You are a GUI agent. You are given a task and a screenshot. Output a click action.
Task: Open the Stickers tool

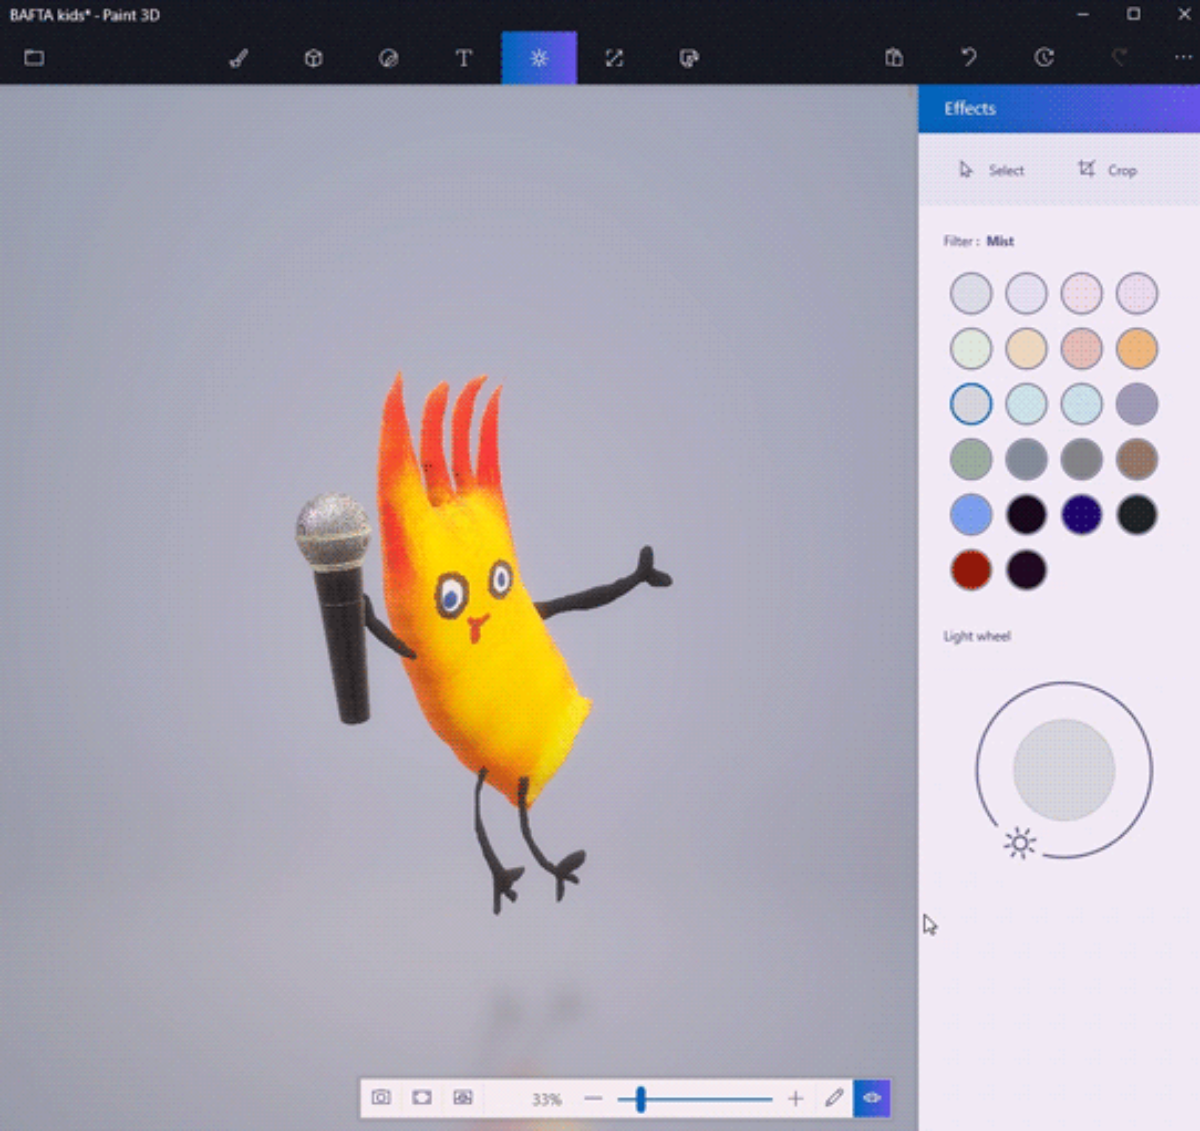pos(388,58)
